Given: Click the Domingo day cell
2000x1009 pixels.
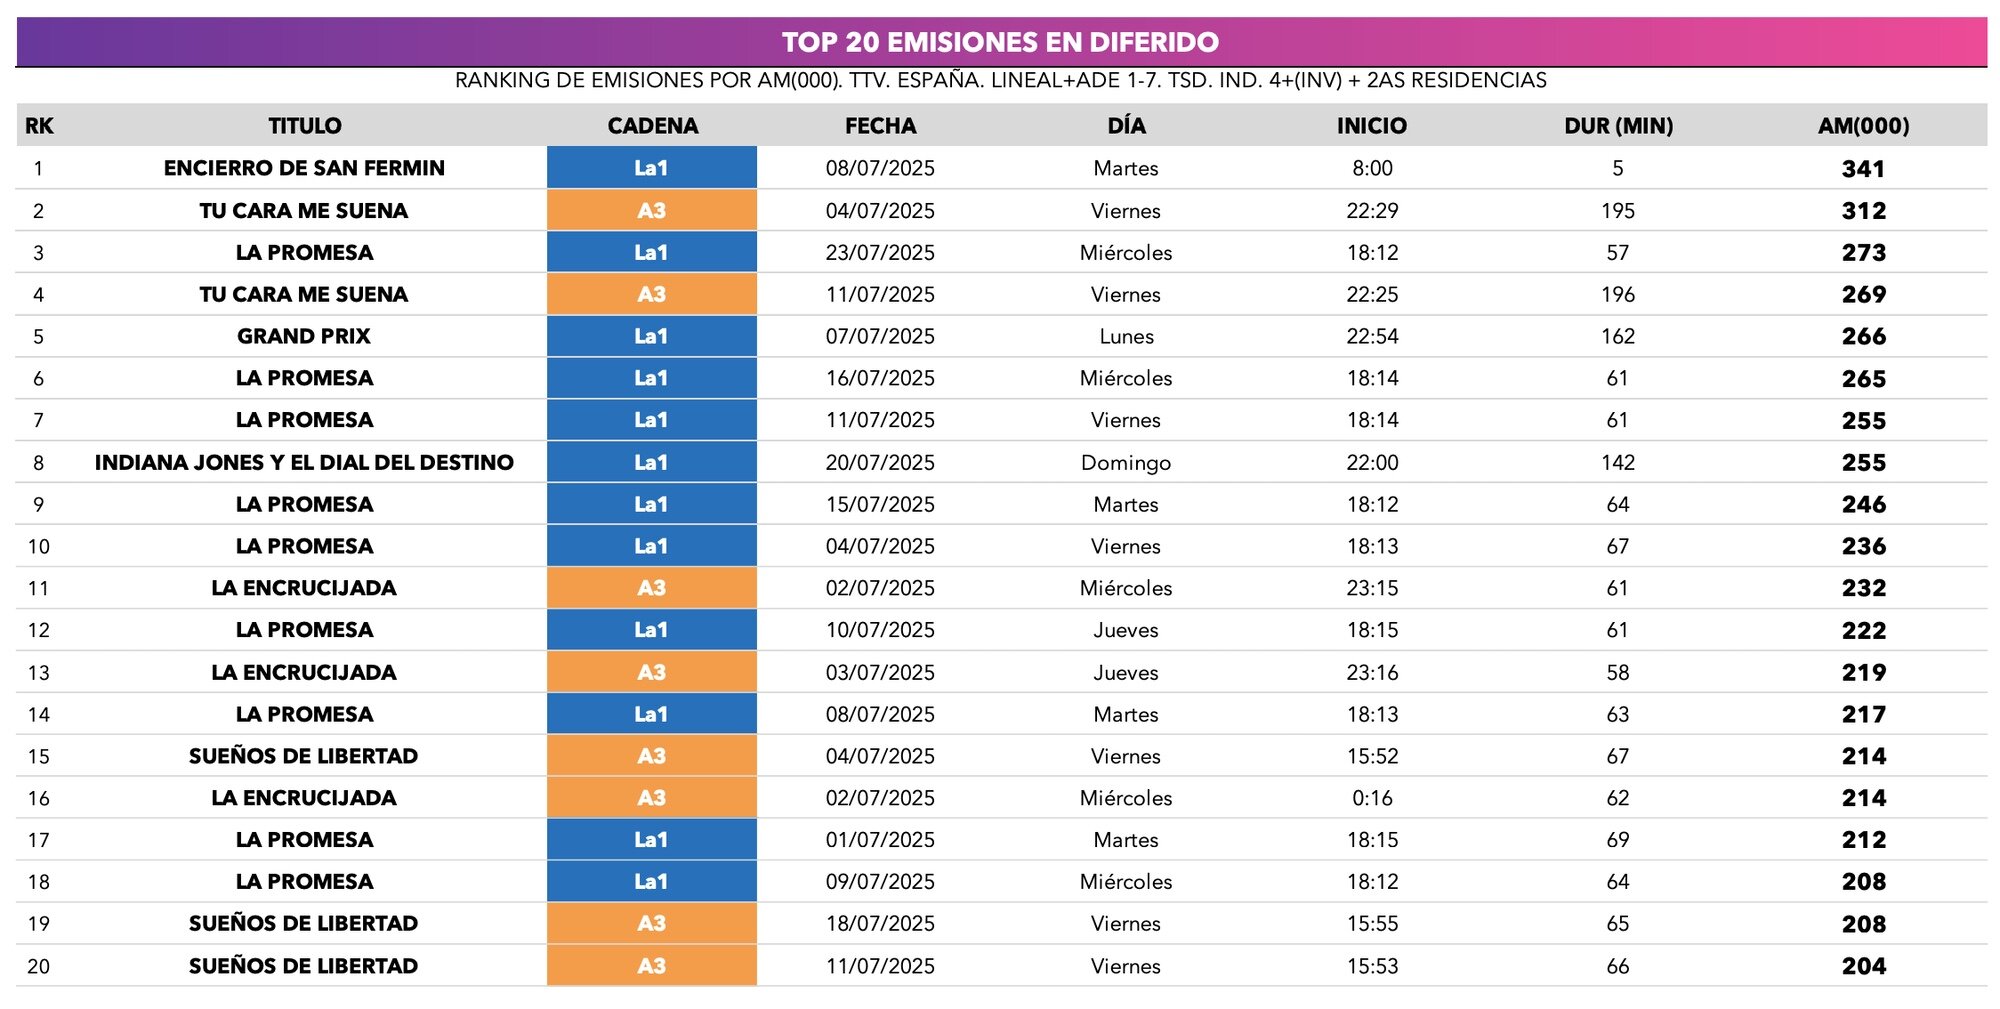Looking at the screenshot, I should (x=1126, y=462).
